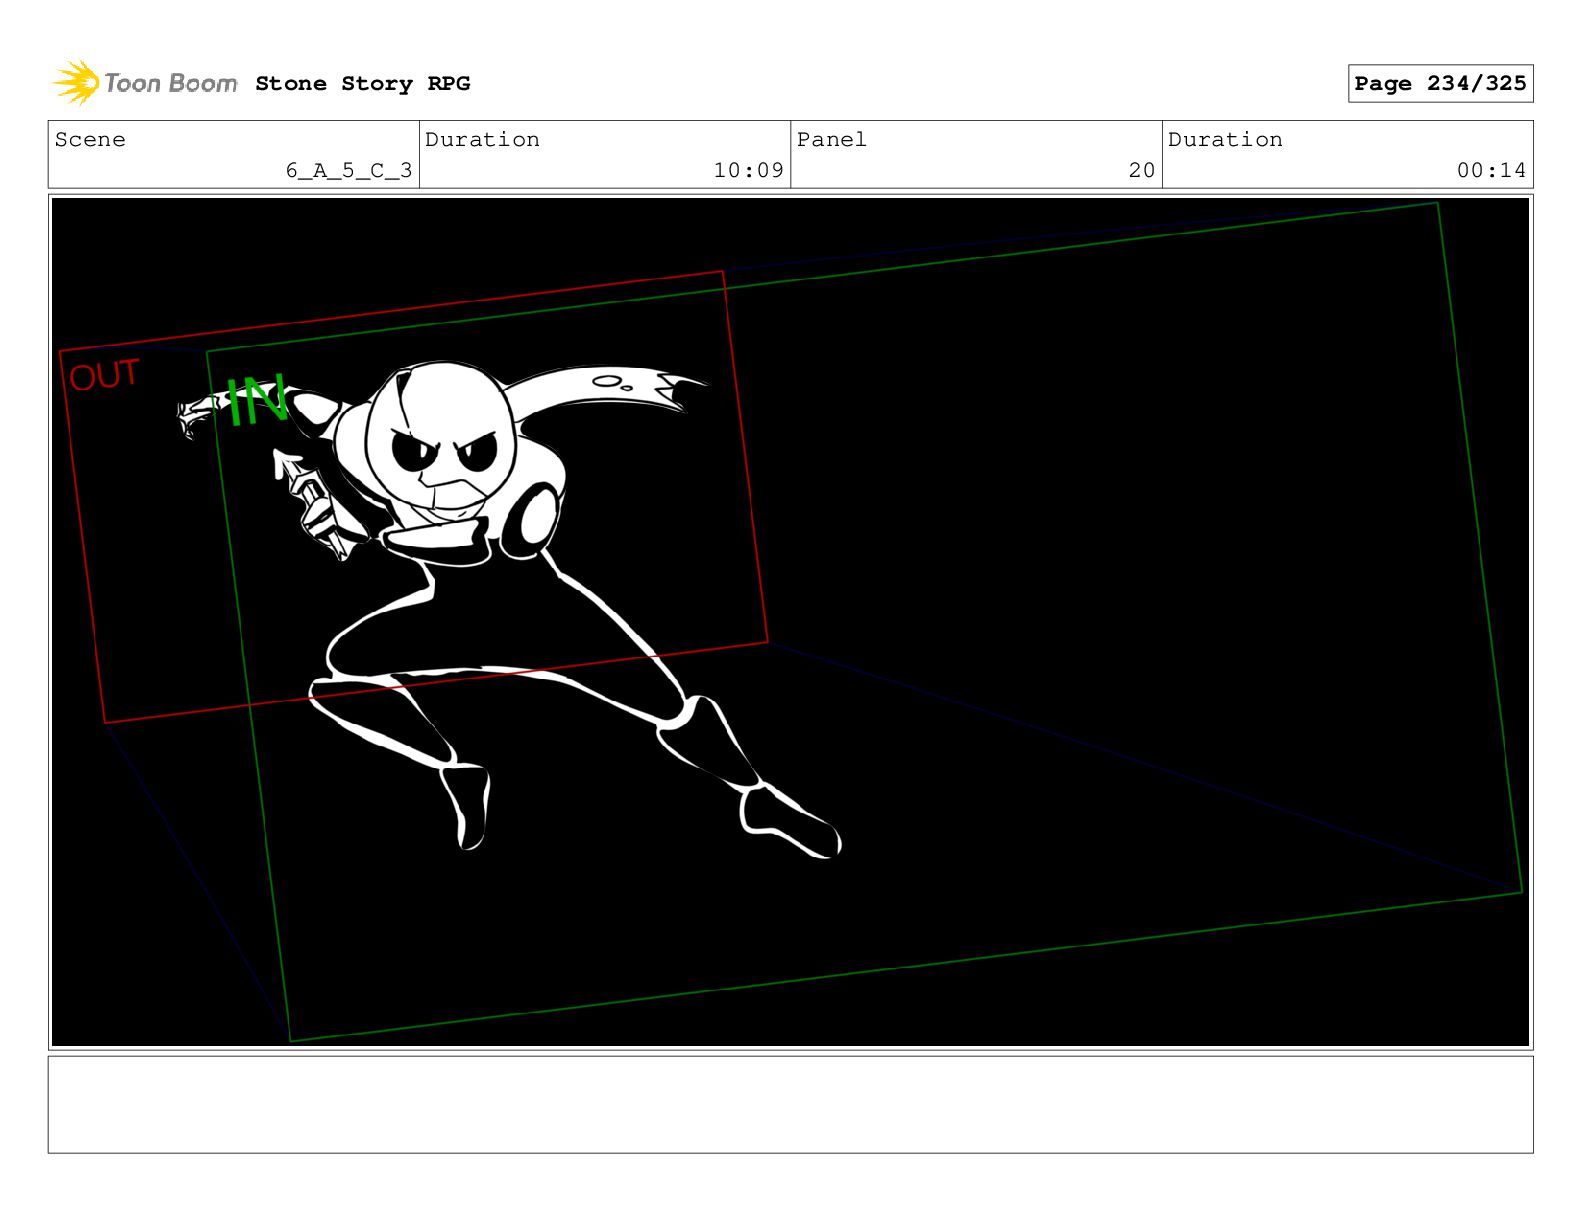Click the 'Page 234/325' box
The height and width of the screenshot is (1225, 1582).
1440,84
